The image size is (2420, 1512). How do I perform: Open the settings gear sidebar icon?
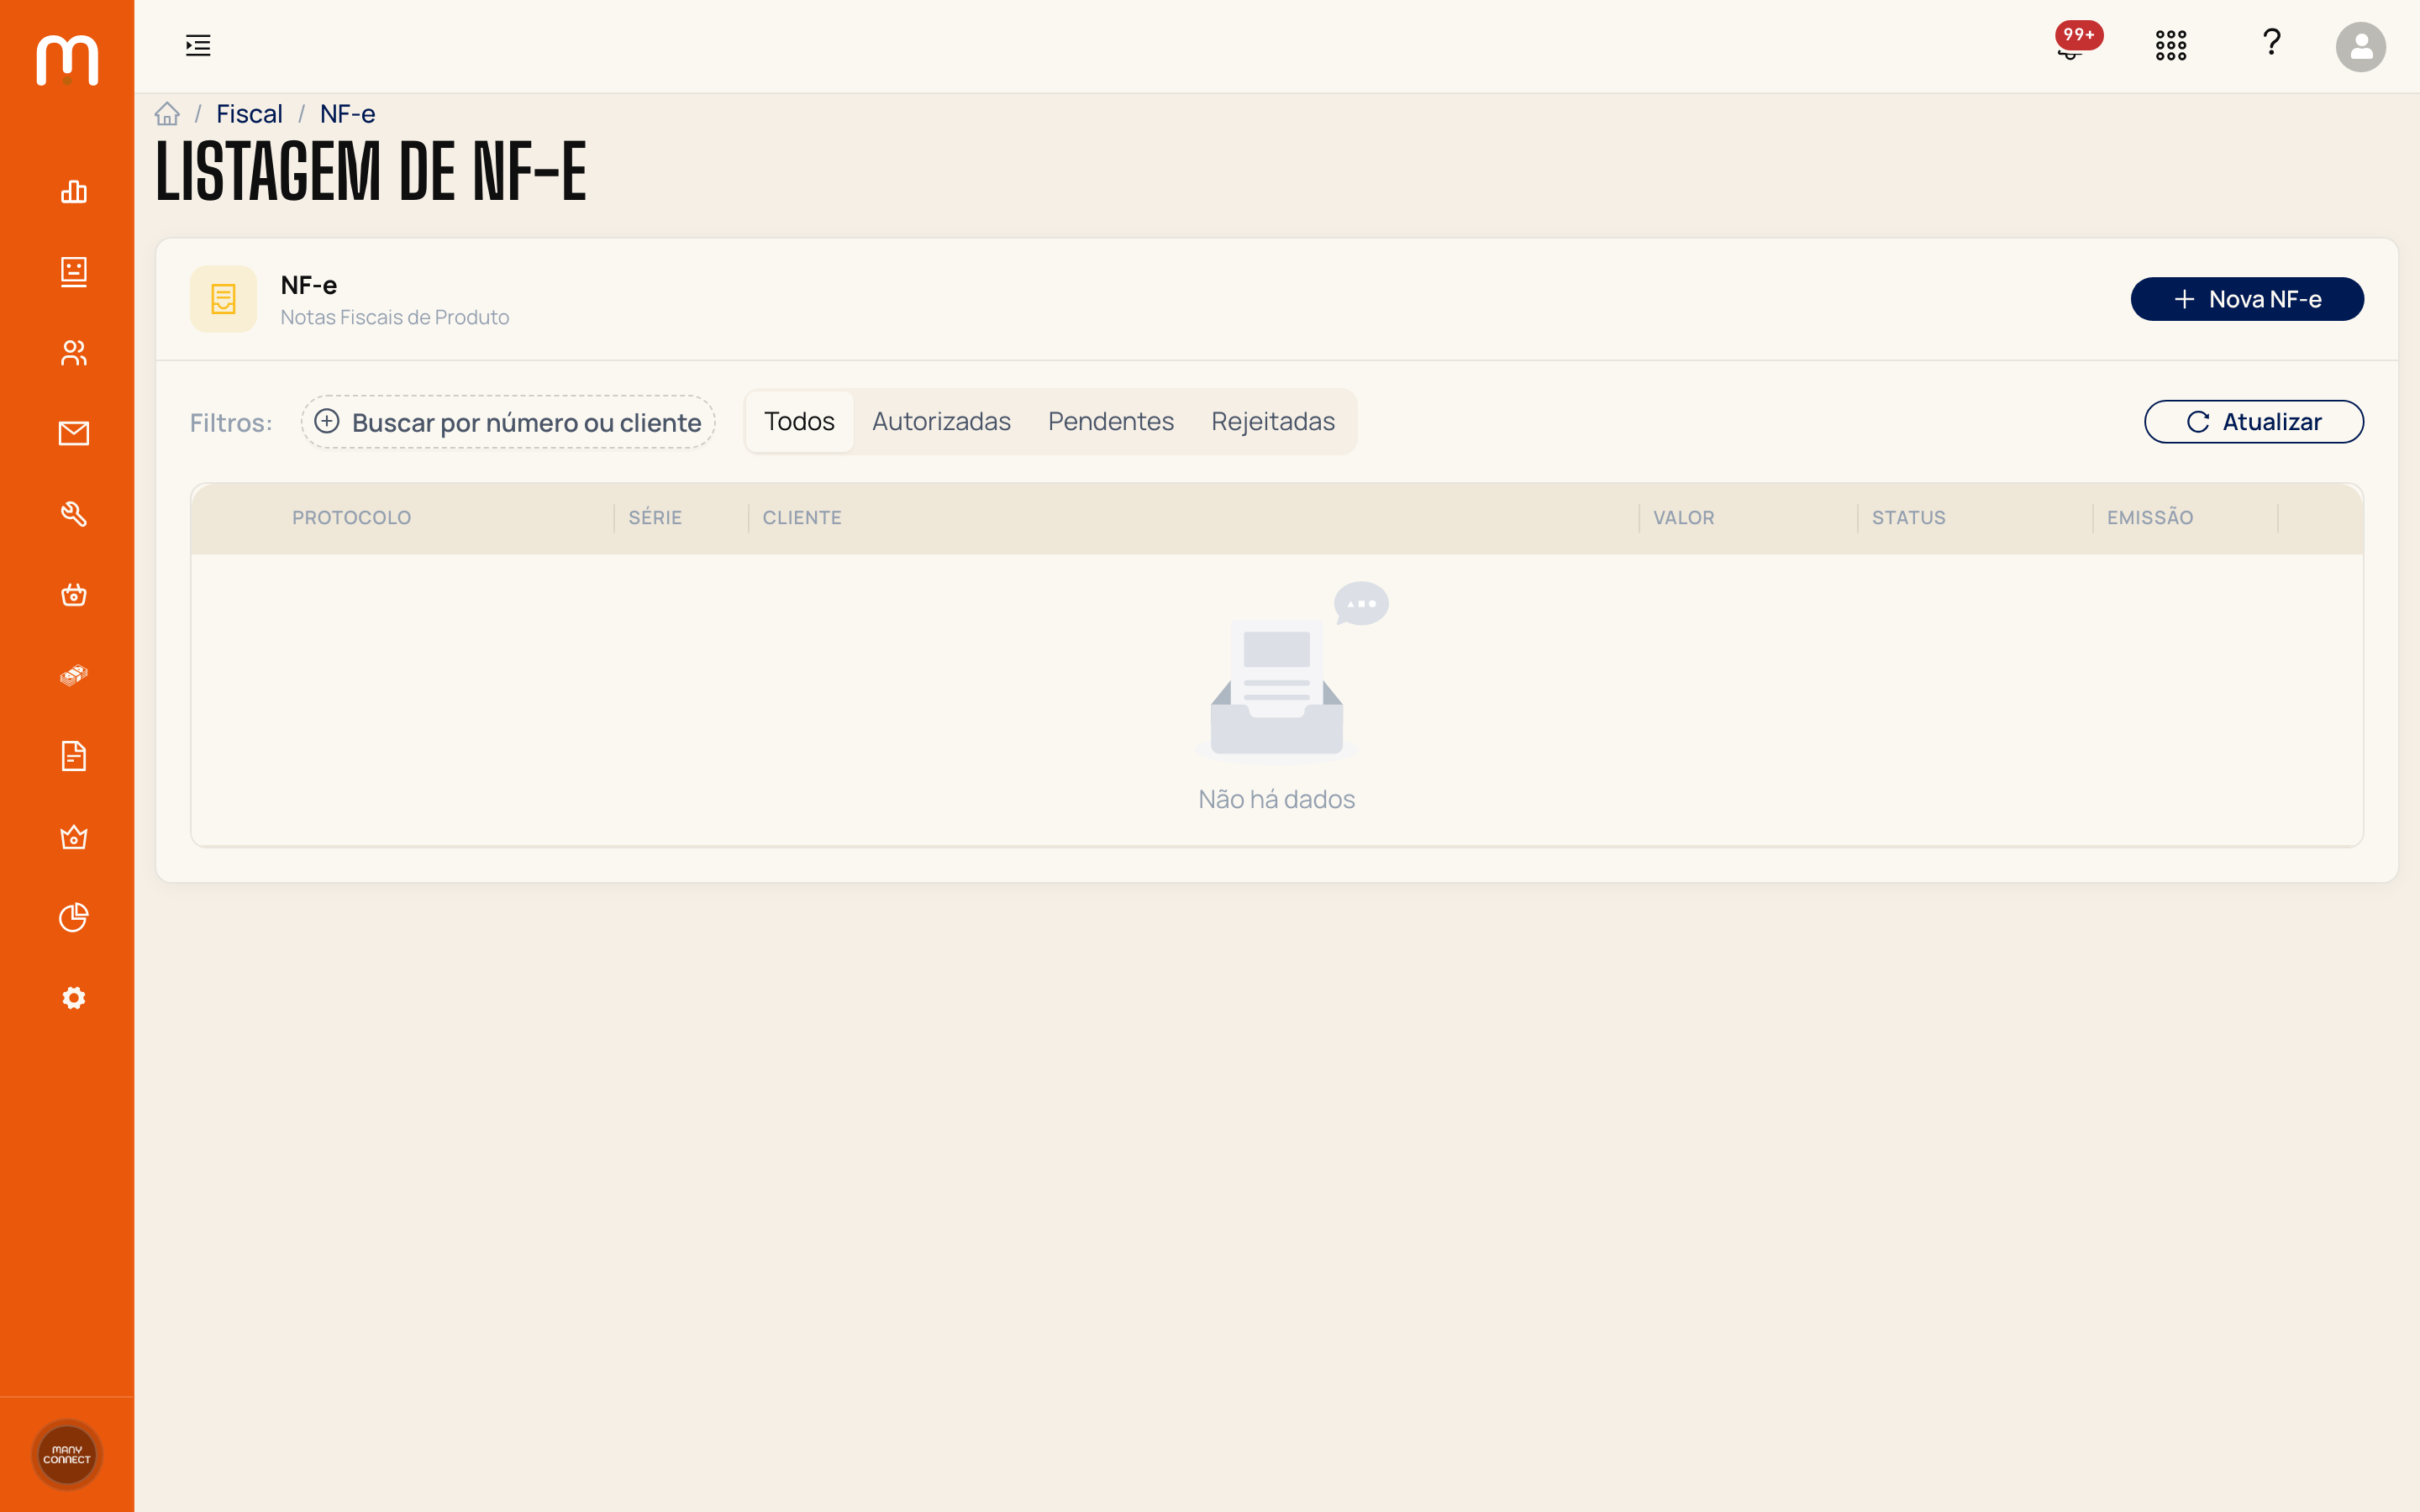pyautogui.click(x=74, y=998)
